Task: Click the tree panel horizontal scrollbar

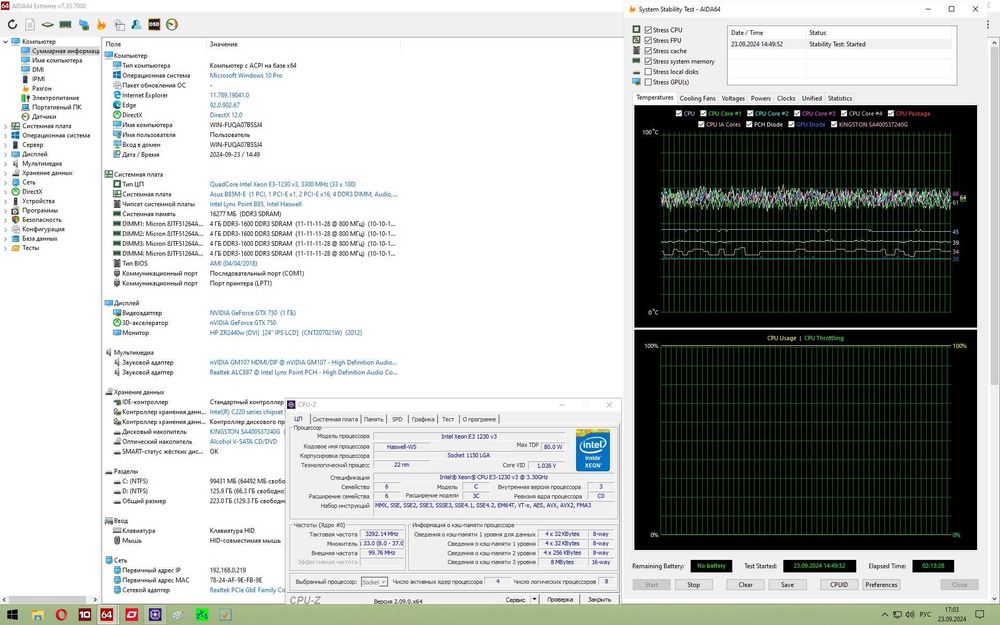Action: pyautogui.click(x=49, y=599)
